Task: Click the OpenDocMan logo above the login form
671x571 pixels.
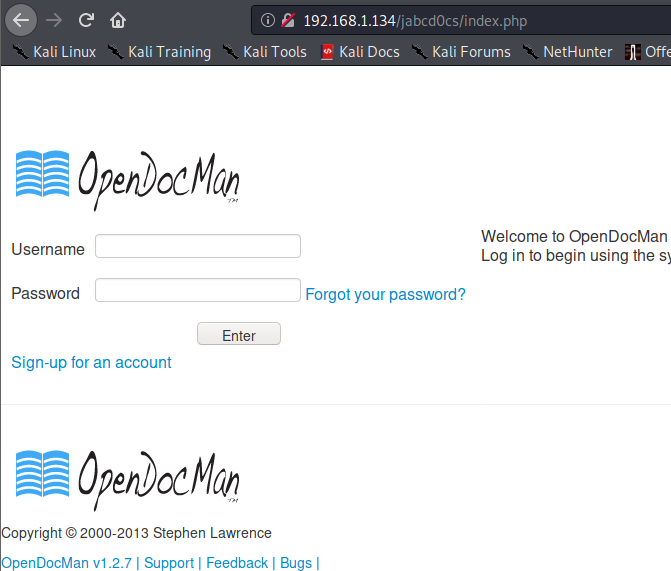Action: coord(128,180)
